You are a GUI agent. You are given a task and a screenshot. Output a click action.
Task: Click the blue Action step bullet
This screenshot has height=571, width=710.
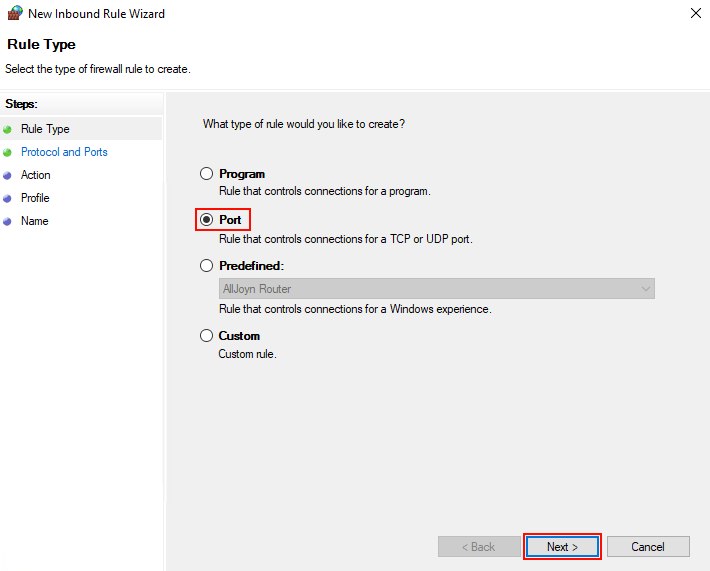pos(8,175)
